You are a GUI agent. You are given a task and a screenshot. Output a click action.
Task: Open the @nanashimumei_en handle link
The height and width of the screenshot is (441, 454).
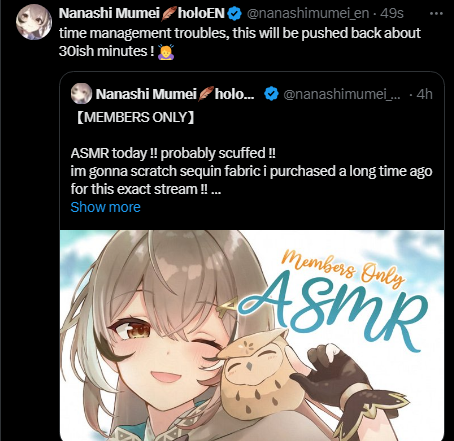click(308, 13)
